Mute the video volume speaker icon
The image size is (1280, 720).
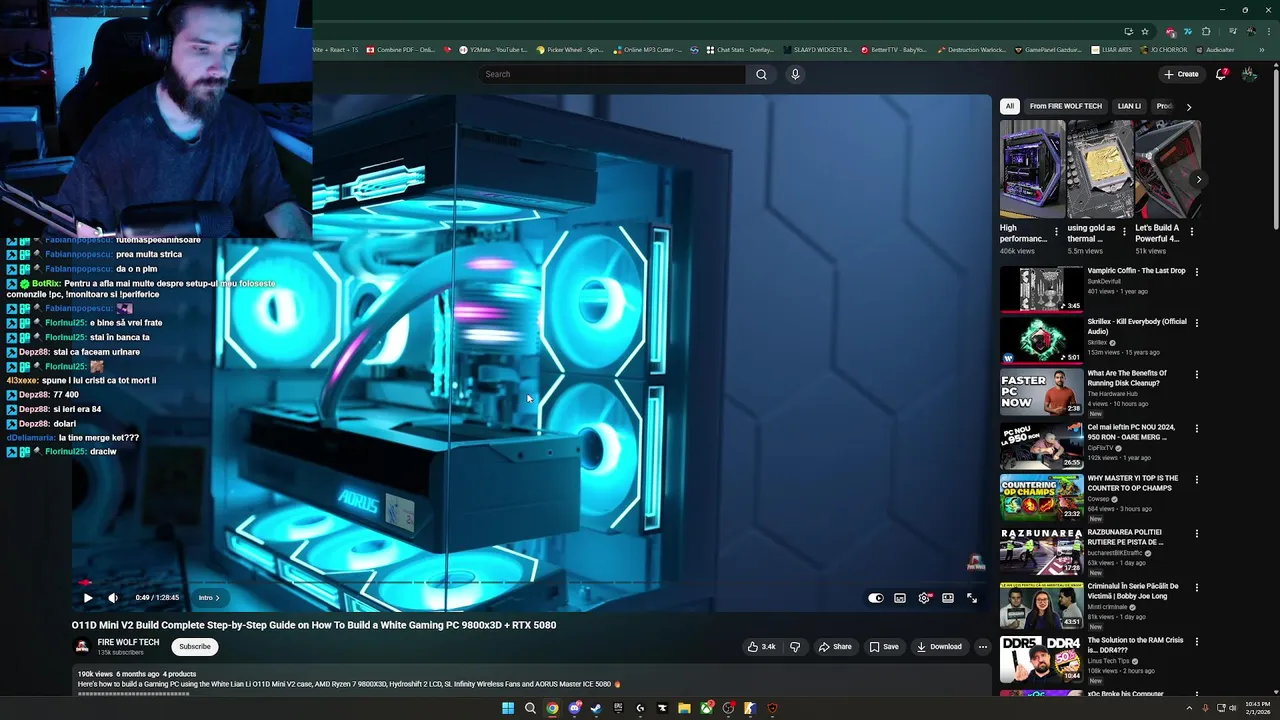click(113, 598)
